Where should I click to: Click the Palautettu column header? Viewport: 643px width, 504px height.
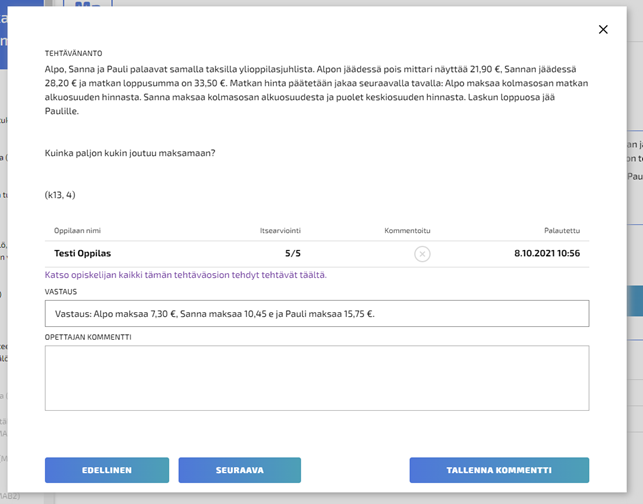(x=562, y=230)
